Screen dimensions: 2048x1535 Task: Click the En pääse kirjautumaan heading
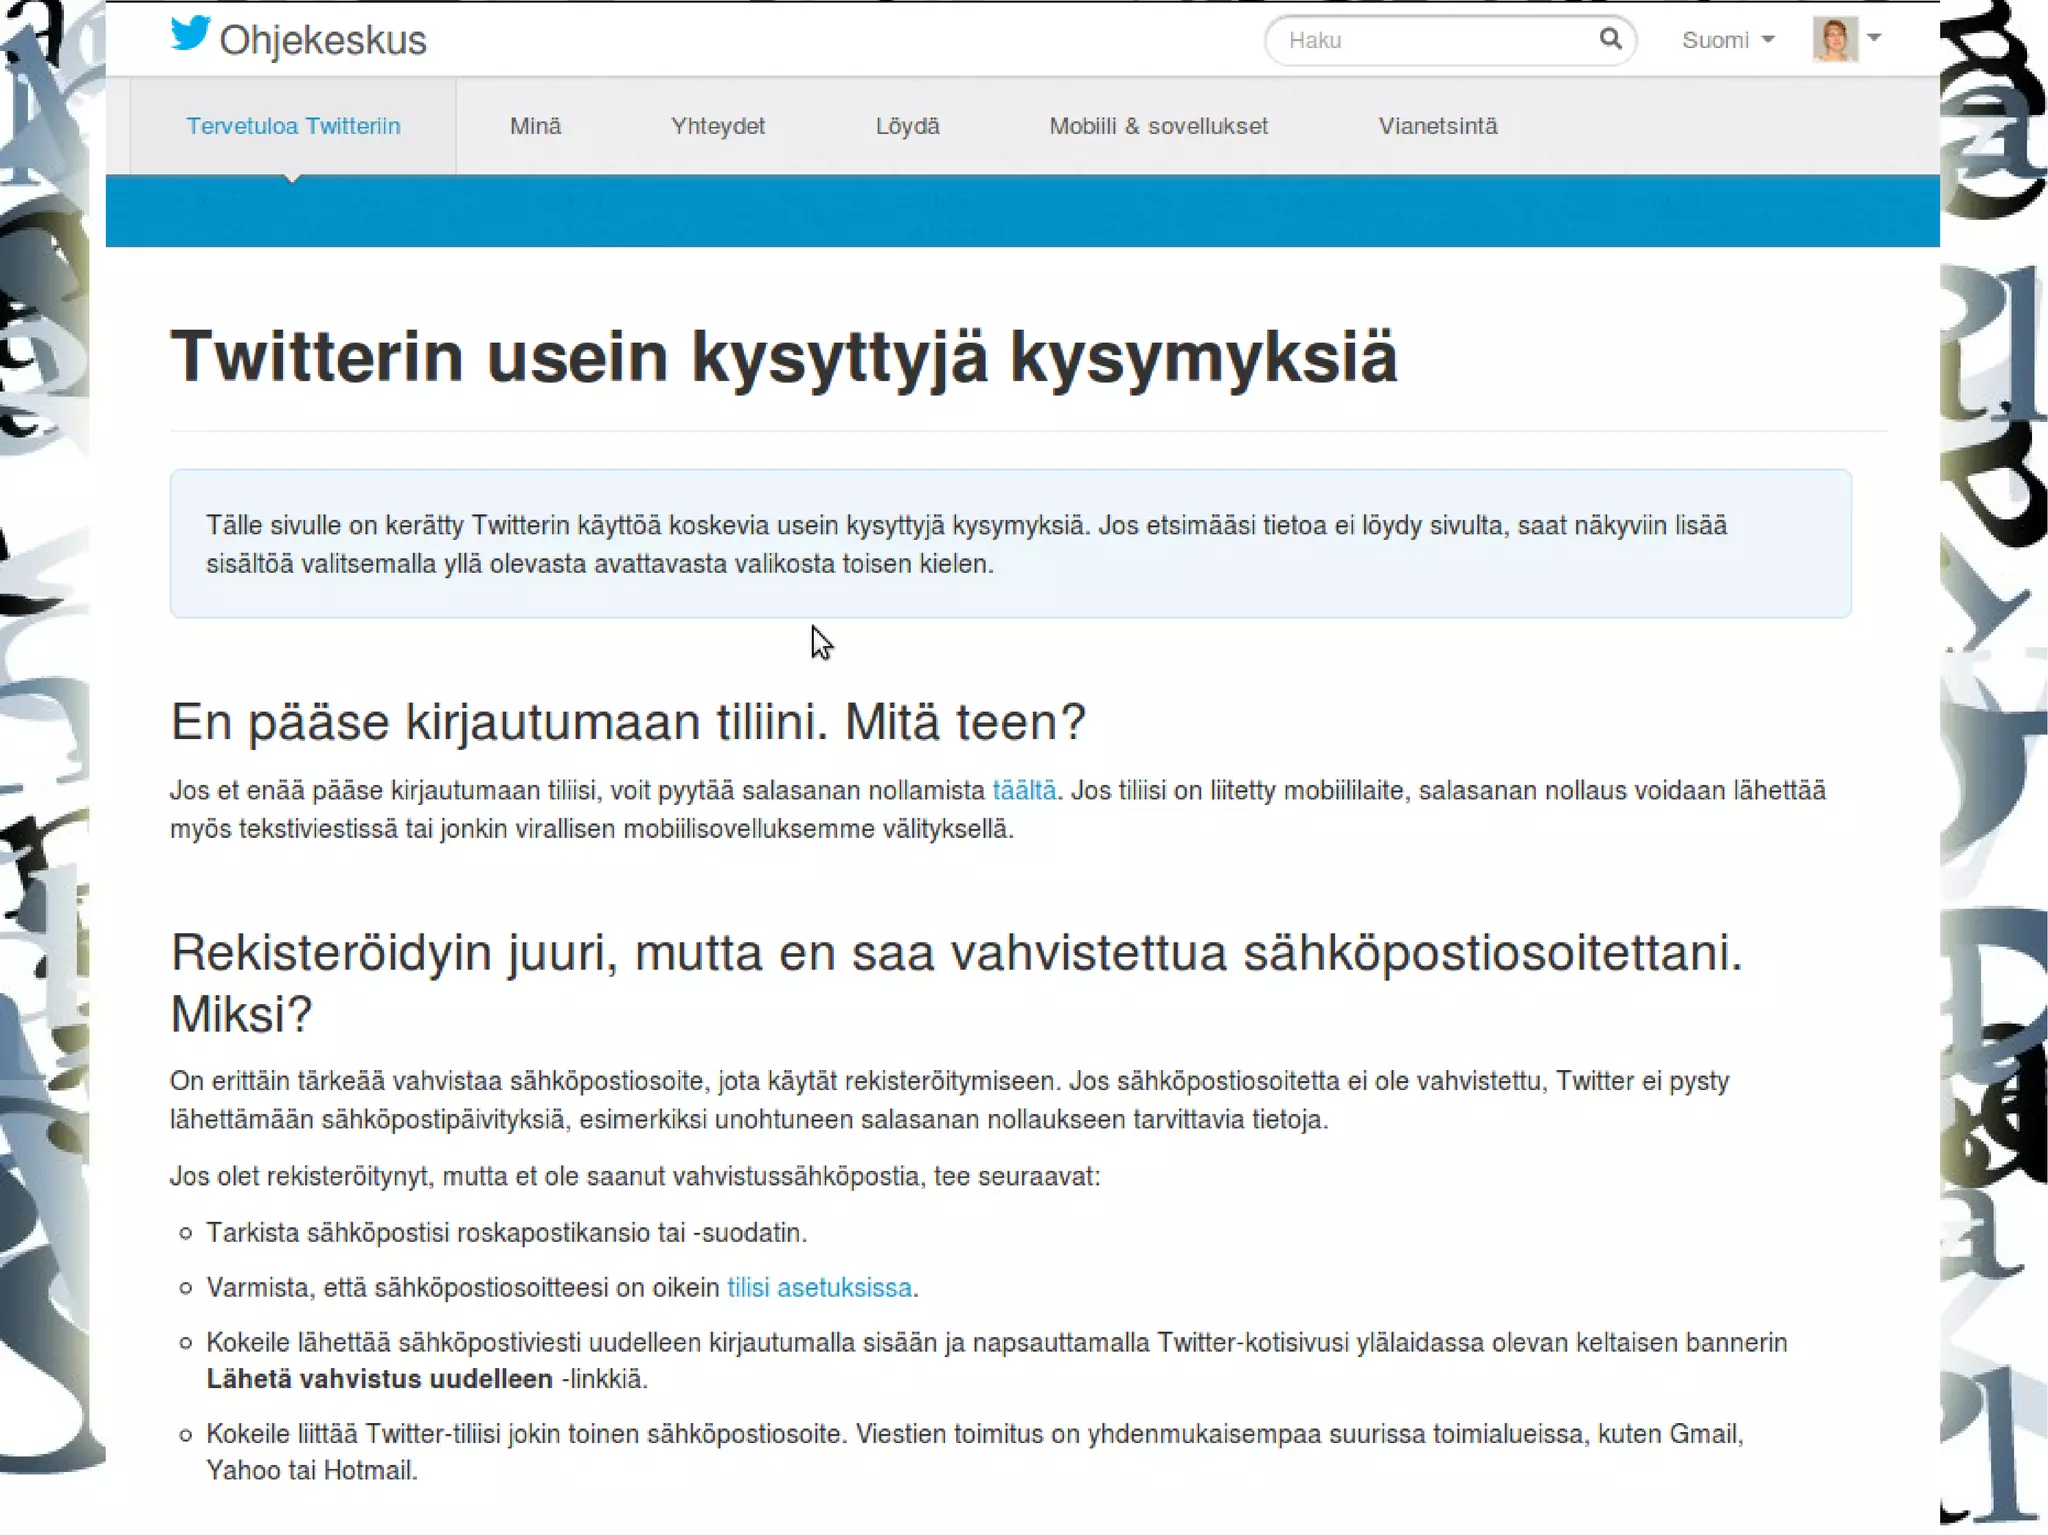coord(627,722)
